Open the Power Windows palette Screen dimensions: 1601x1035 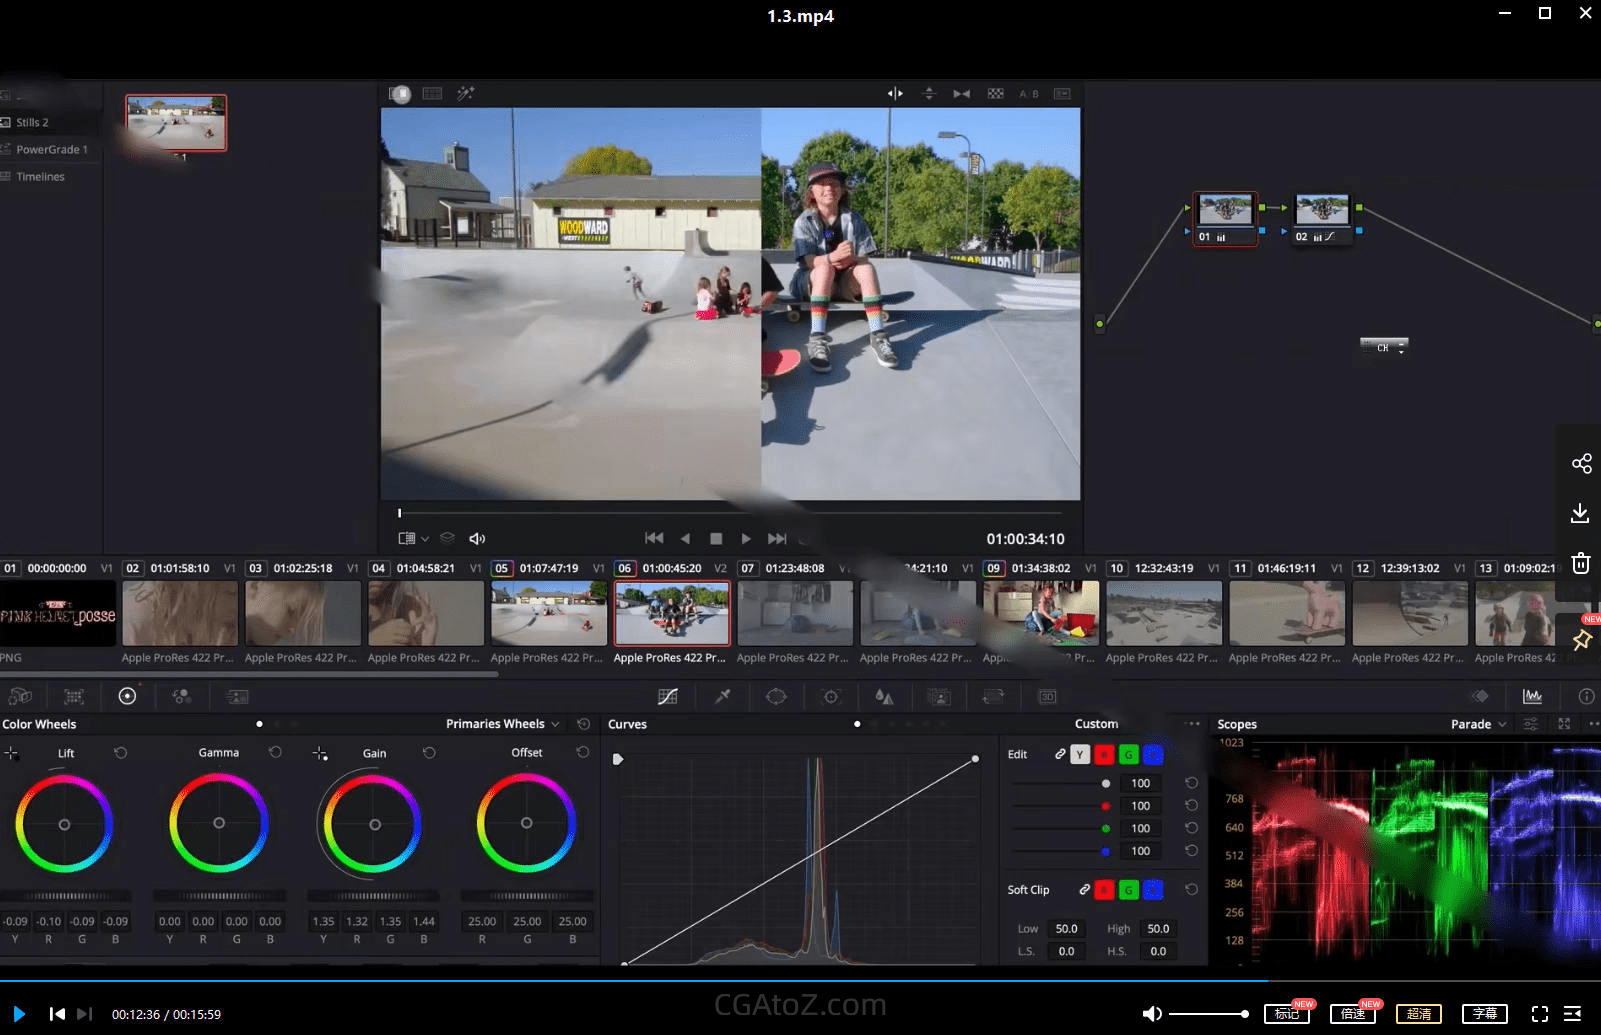point(776,696)
